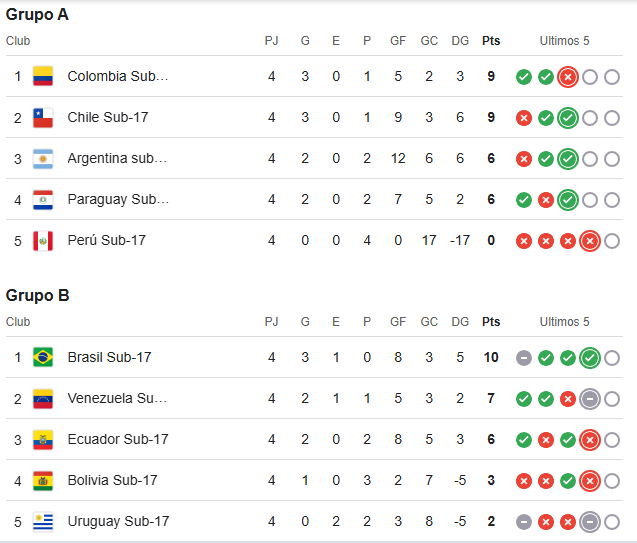The image size is (637, 543).
Task: Click Colombia's first green win result icon
Action: click(524, 77)
